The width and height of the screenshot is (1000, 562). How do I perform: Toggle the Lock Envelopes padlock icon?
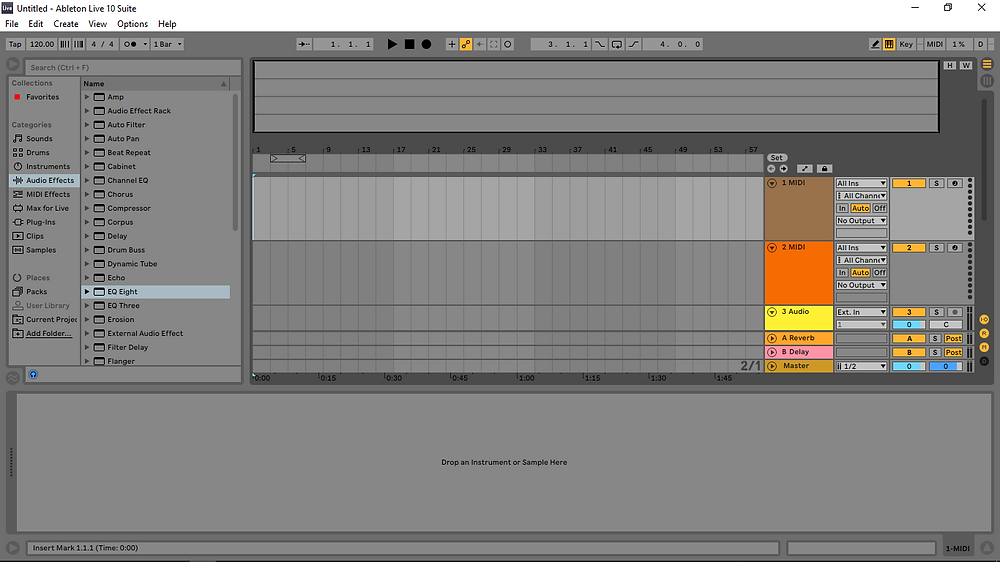824,169
